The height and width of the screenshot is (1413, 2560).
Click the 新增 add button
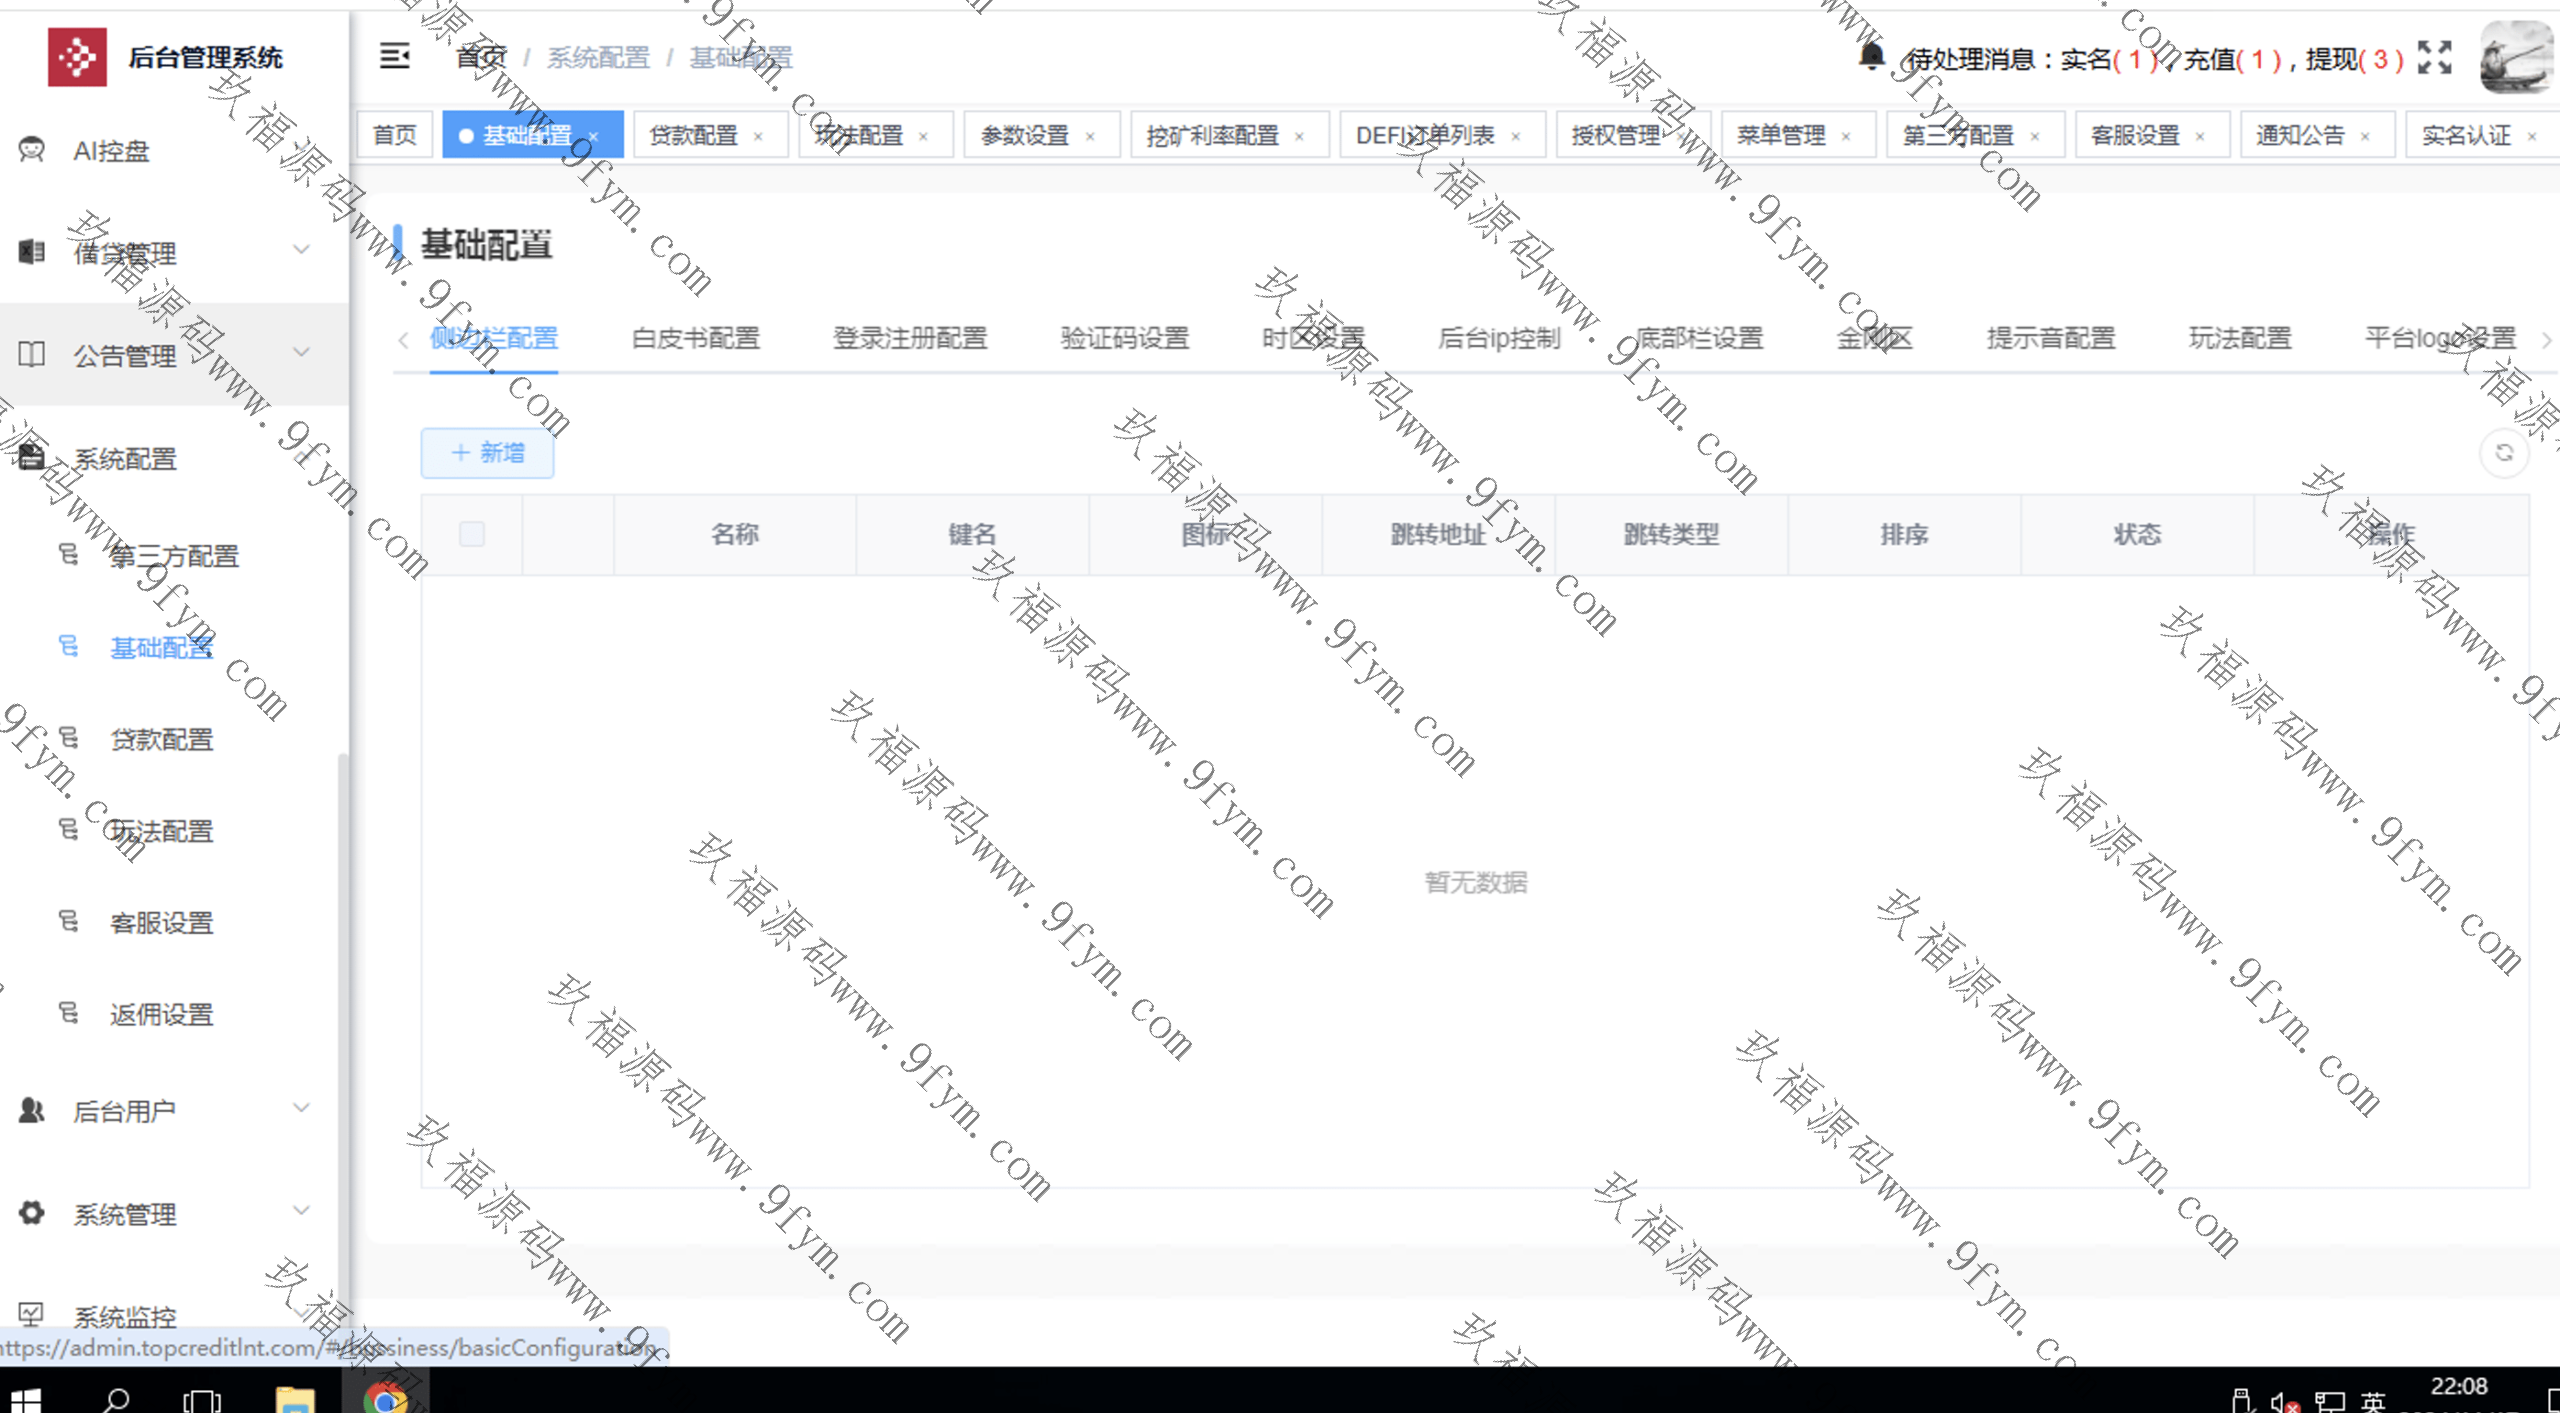pyautogui.click(x=487, y=453)
